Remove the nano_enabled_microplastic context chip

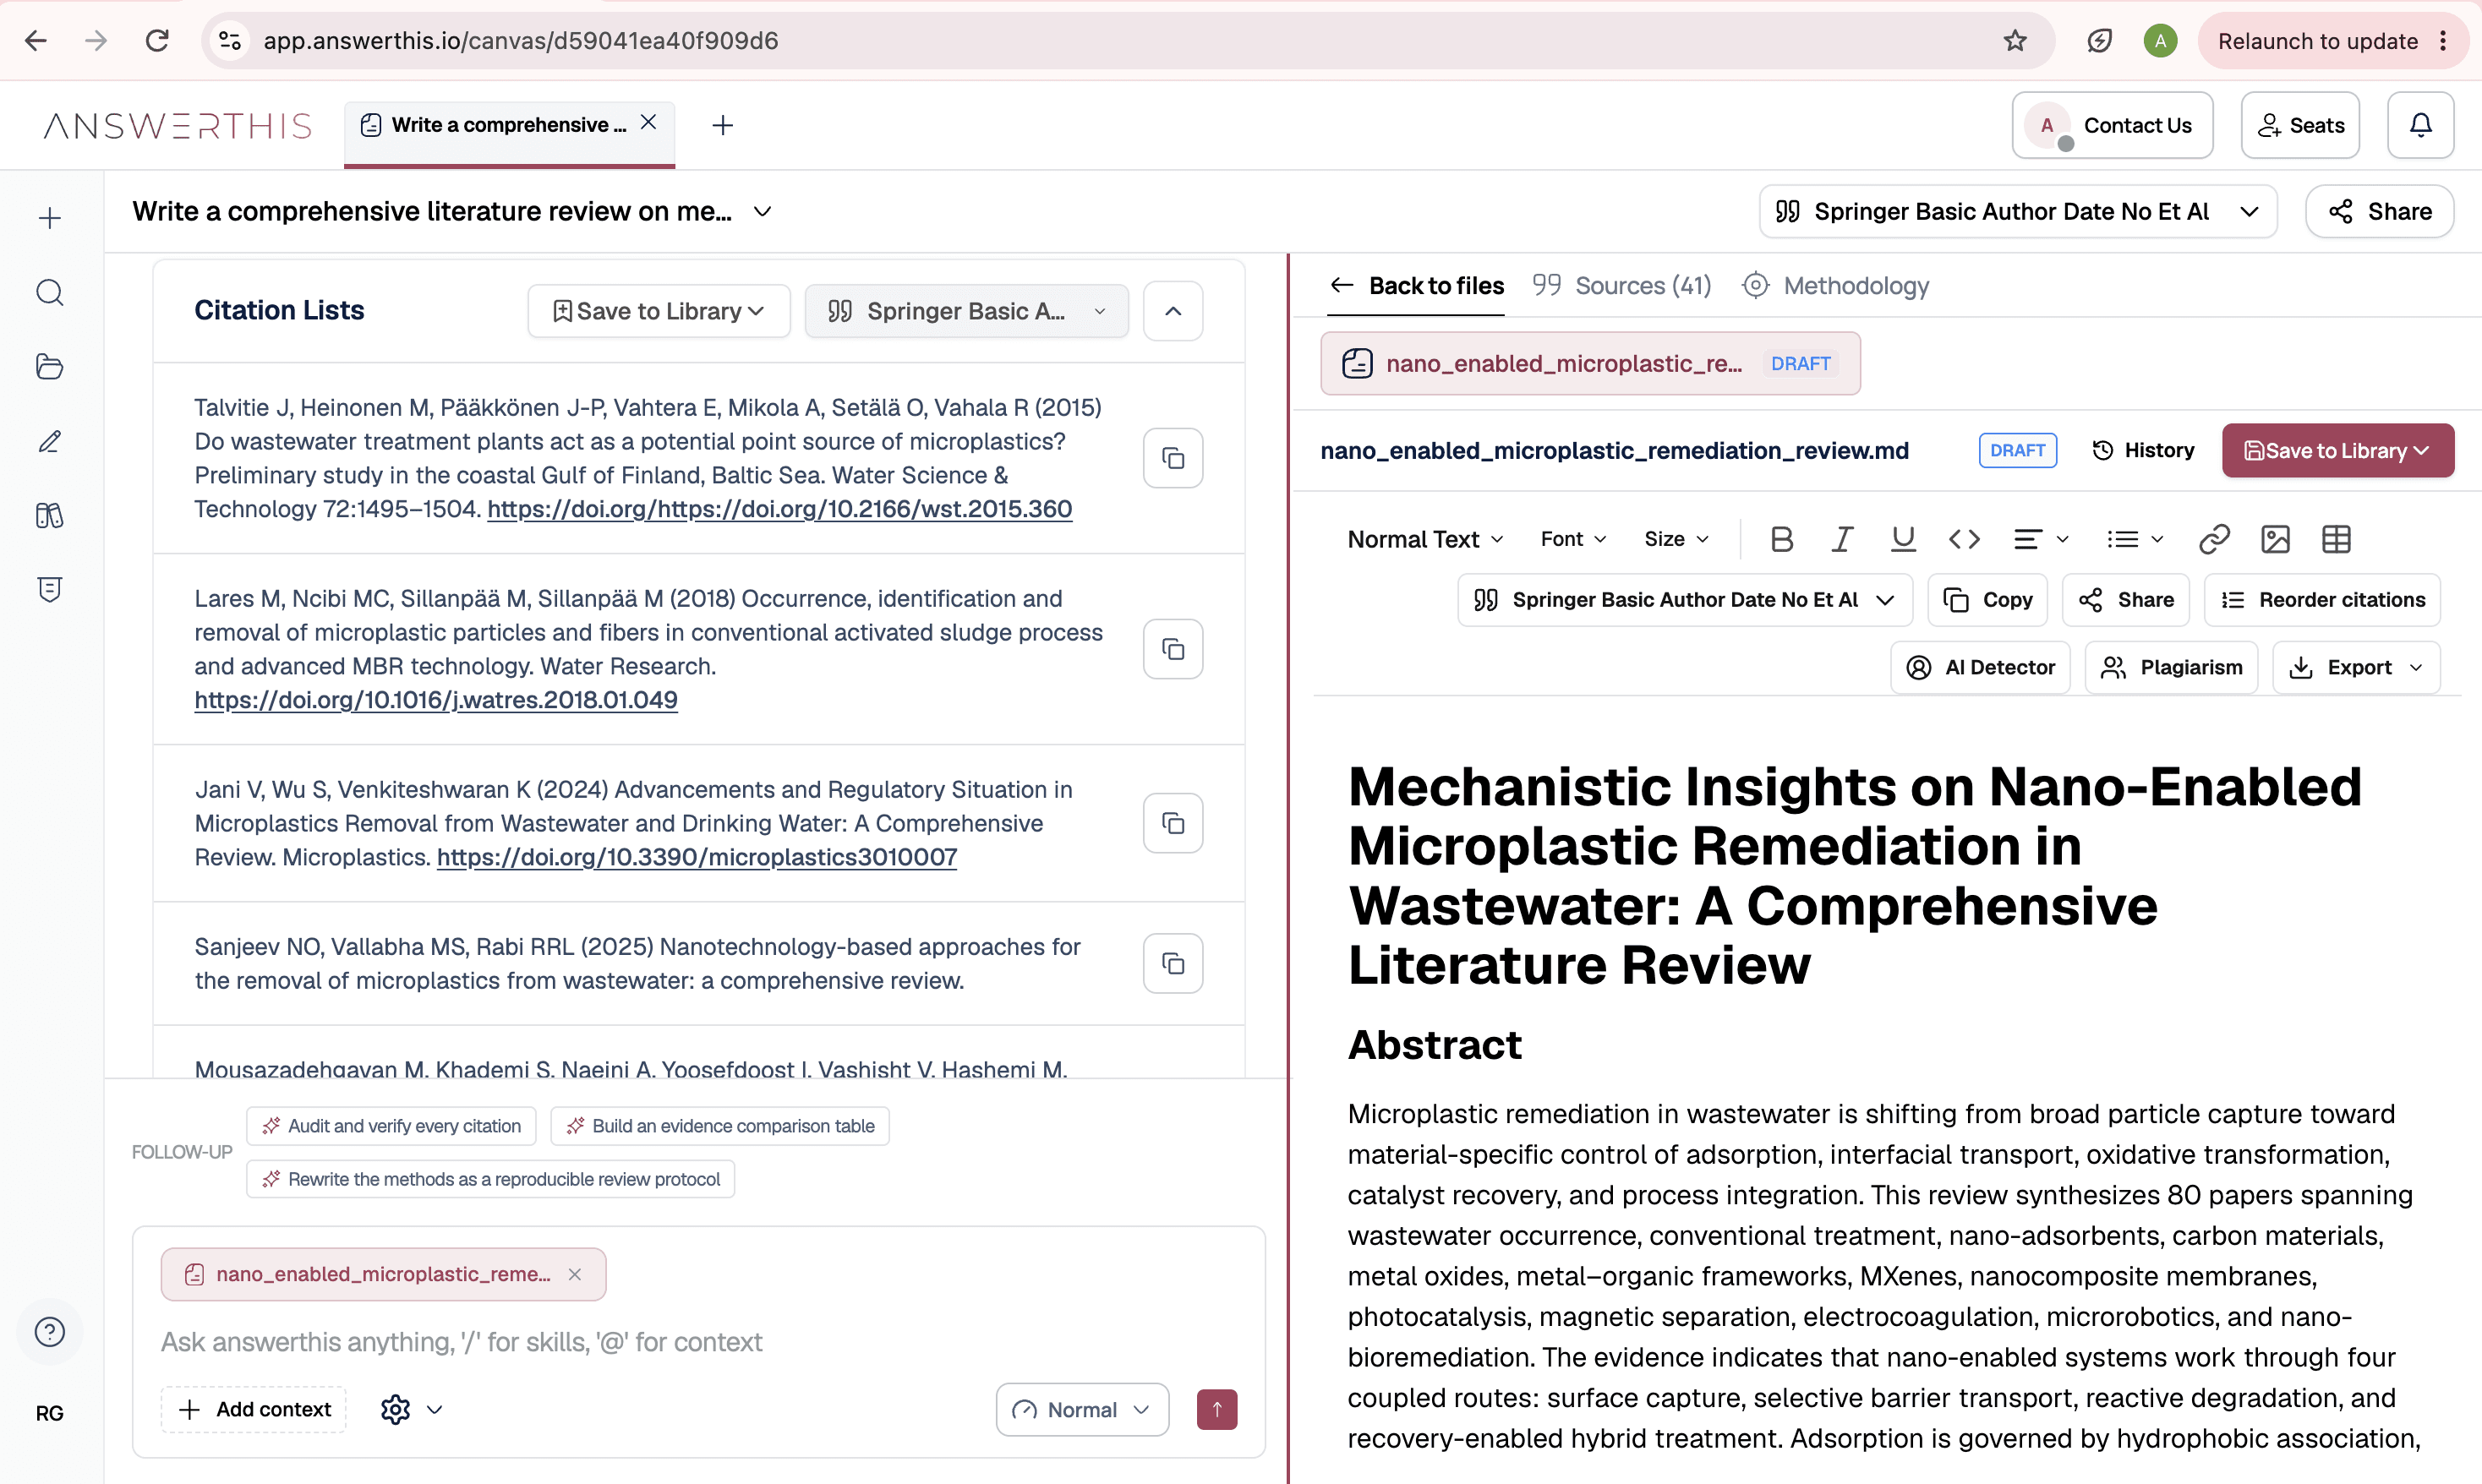[x=575, y=1274]
